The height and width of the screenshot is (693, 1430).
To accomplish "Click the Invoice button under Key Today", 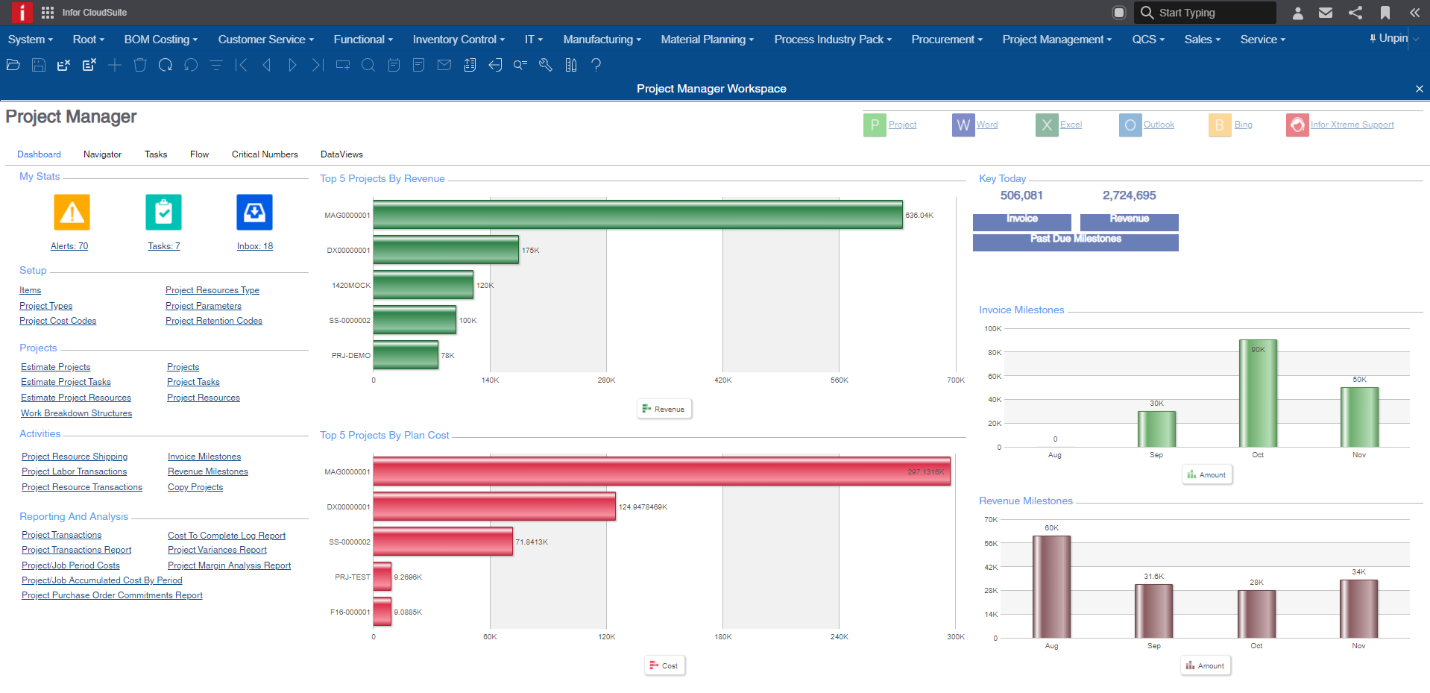I will tap(1022, 222).
